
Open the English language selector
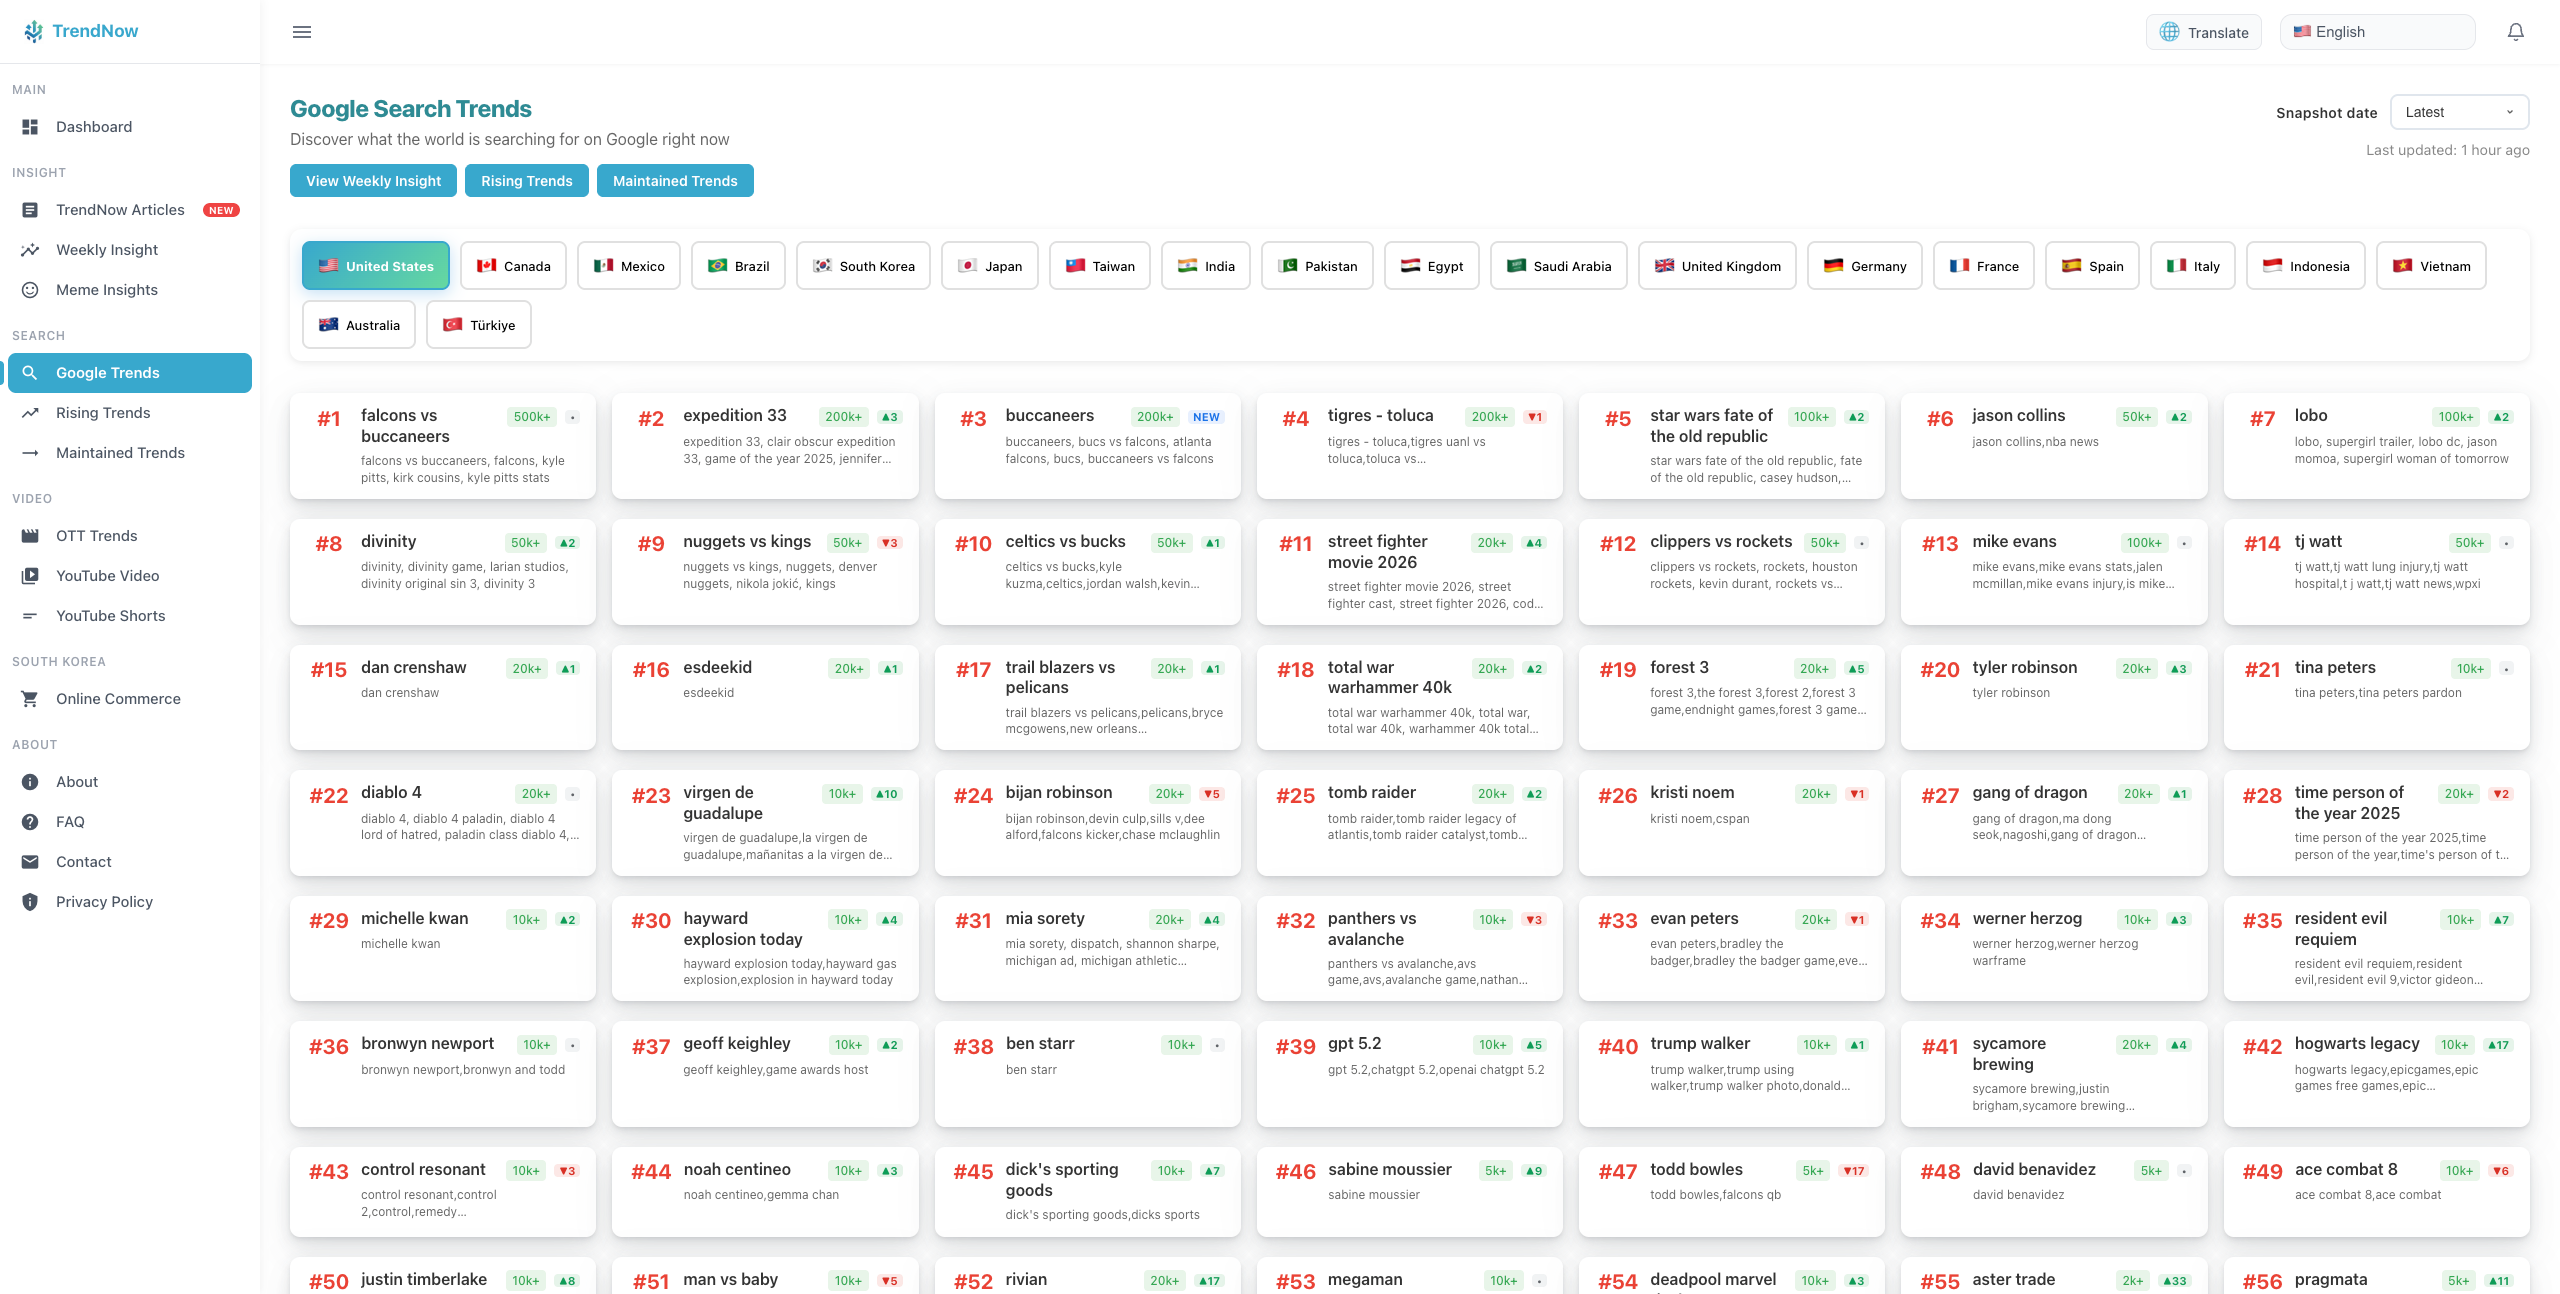pyautogui.click(x=2377, y=31)
